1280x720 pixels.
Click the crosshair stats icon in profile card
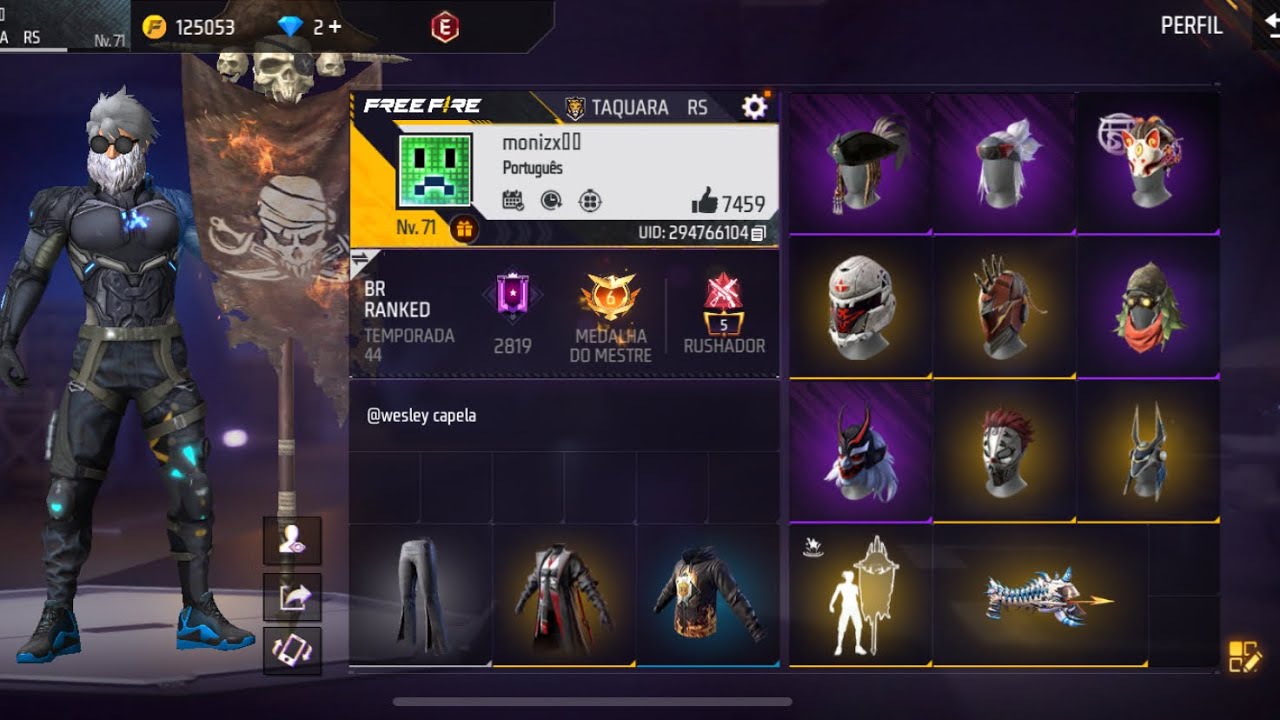click(x=591, y=201)
